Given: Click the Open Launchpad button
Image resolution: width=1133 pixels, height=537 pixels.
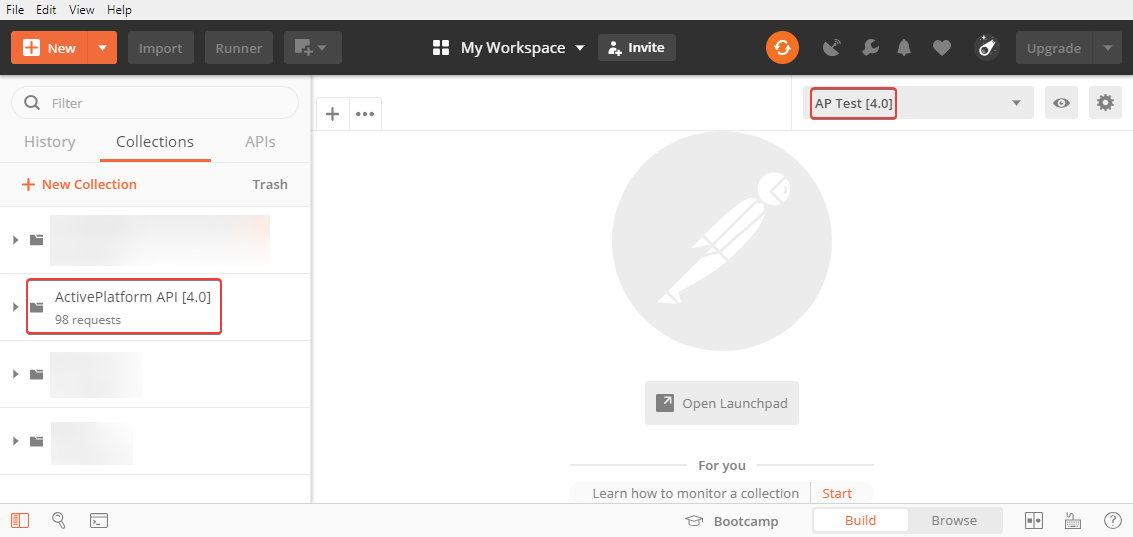Looking at the screenshot, I should click(722, 403).
